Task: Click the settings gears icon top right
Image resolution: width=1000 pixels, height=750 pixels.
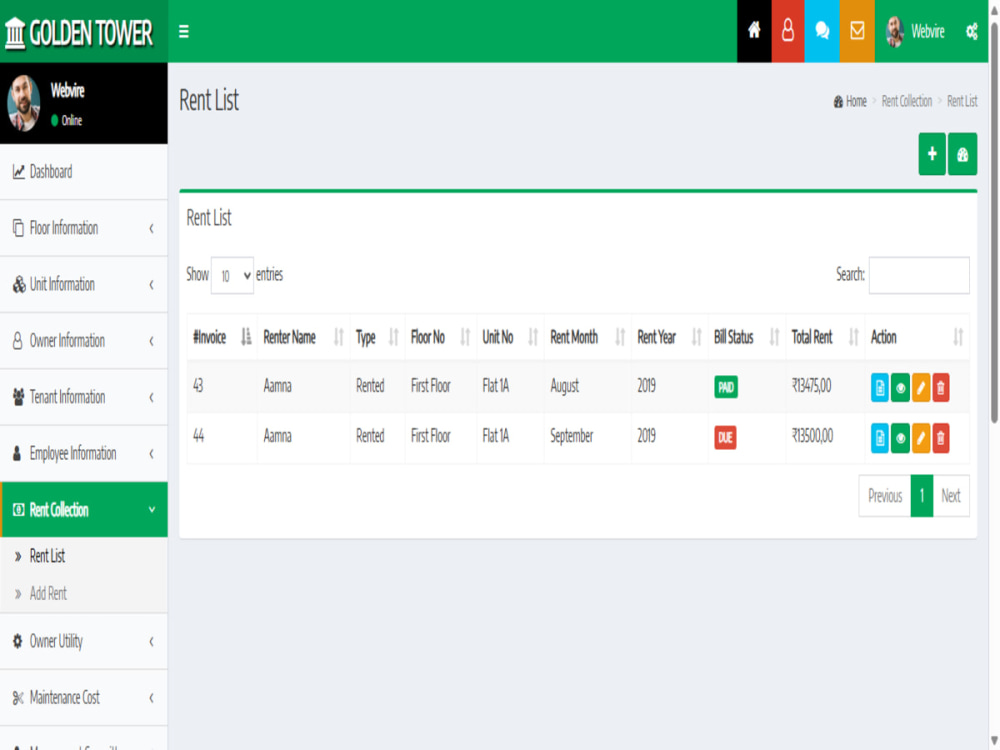Action: coord(971,31)
